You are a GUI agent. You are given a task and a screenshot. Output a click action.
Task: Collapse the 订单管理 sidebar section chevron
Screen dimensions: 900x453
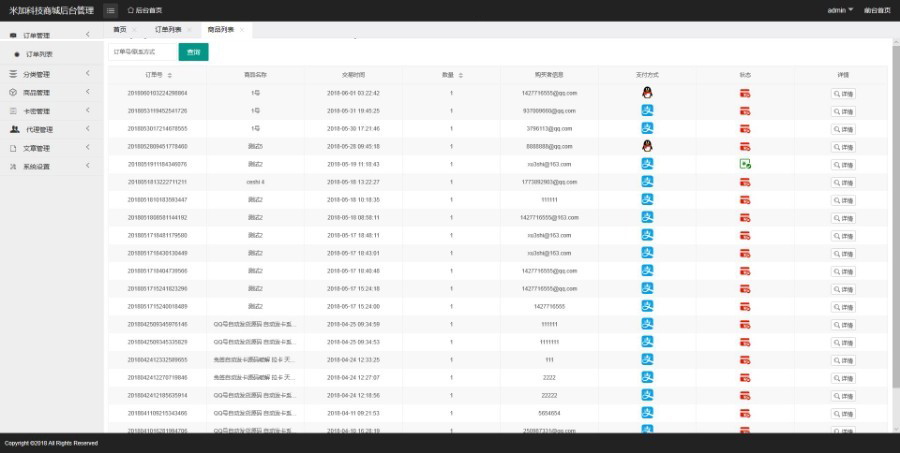pyautogui.click(x=88, y=34)
